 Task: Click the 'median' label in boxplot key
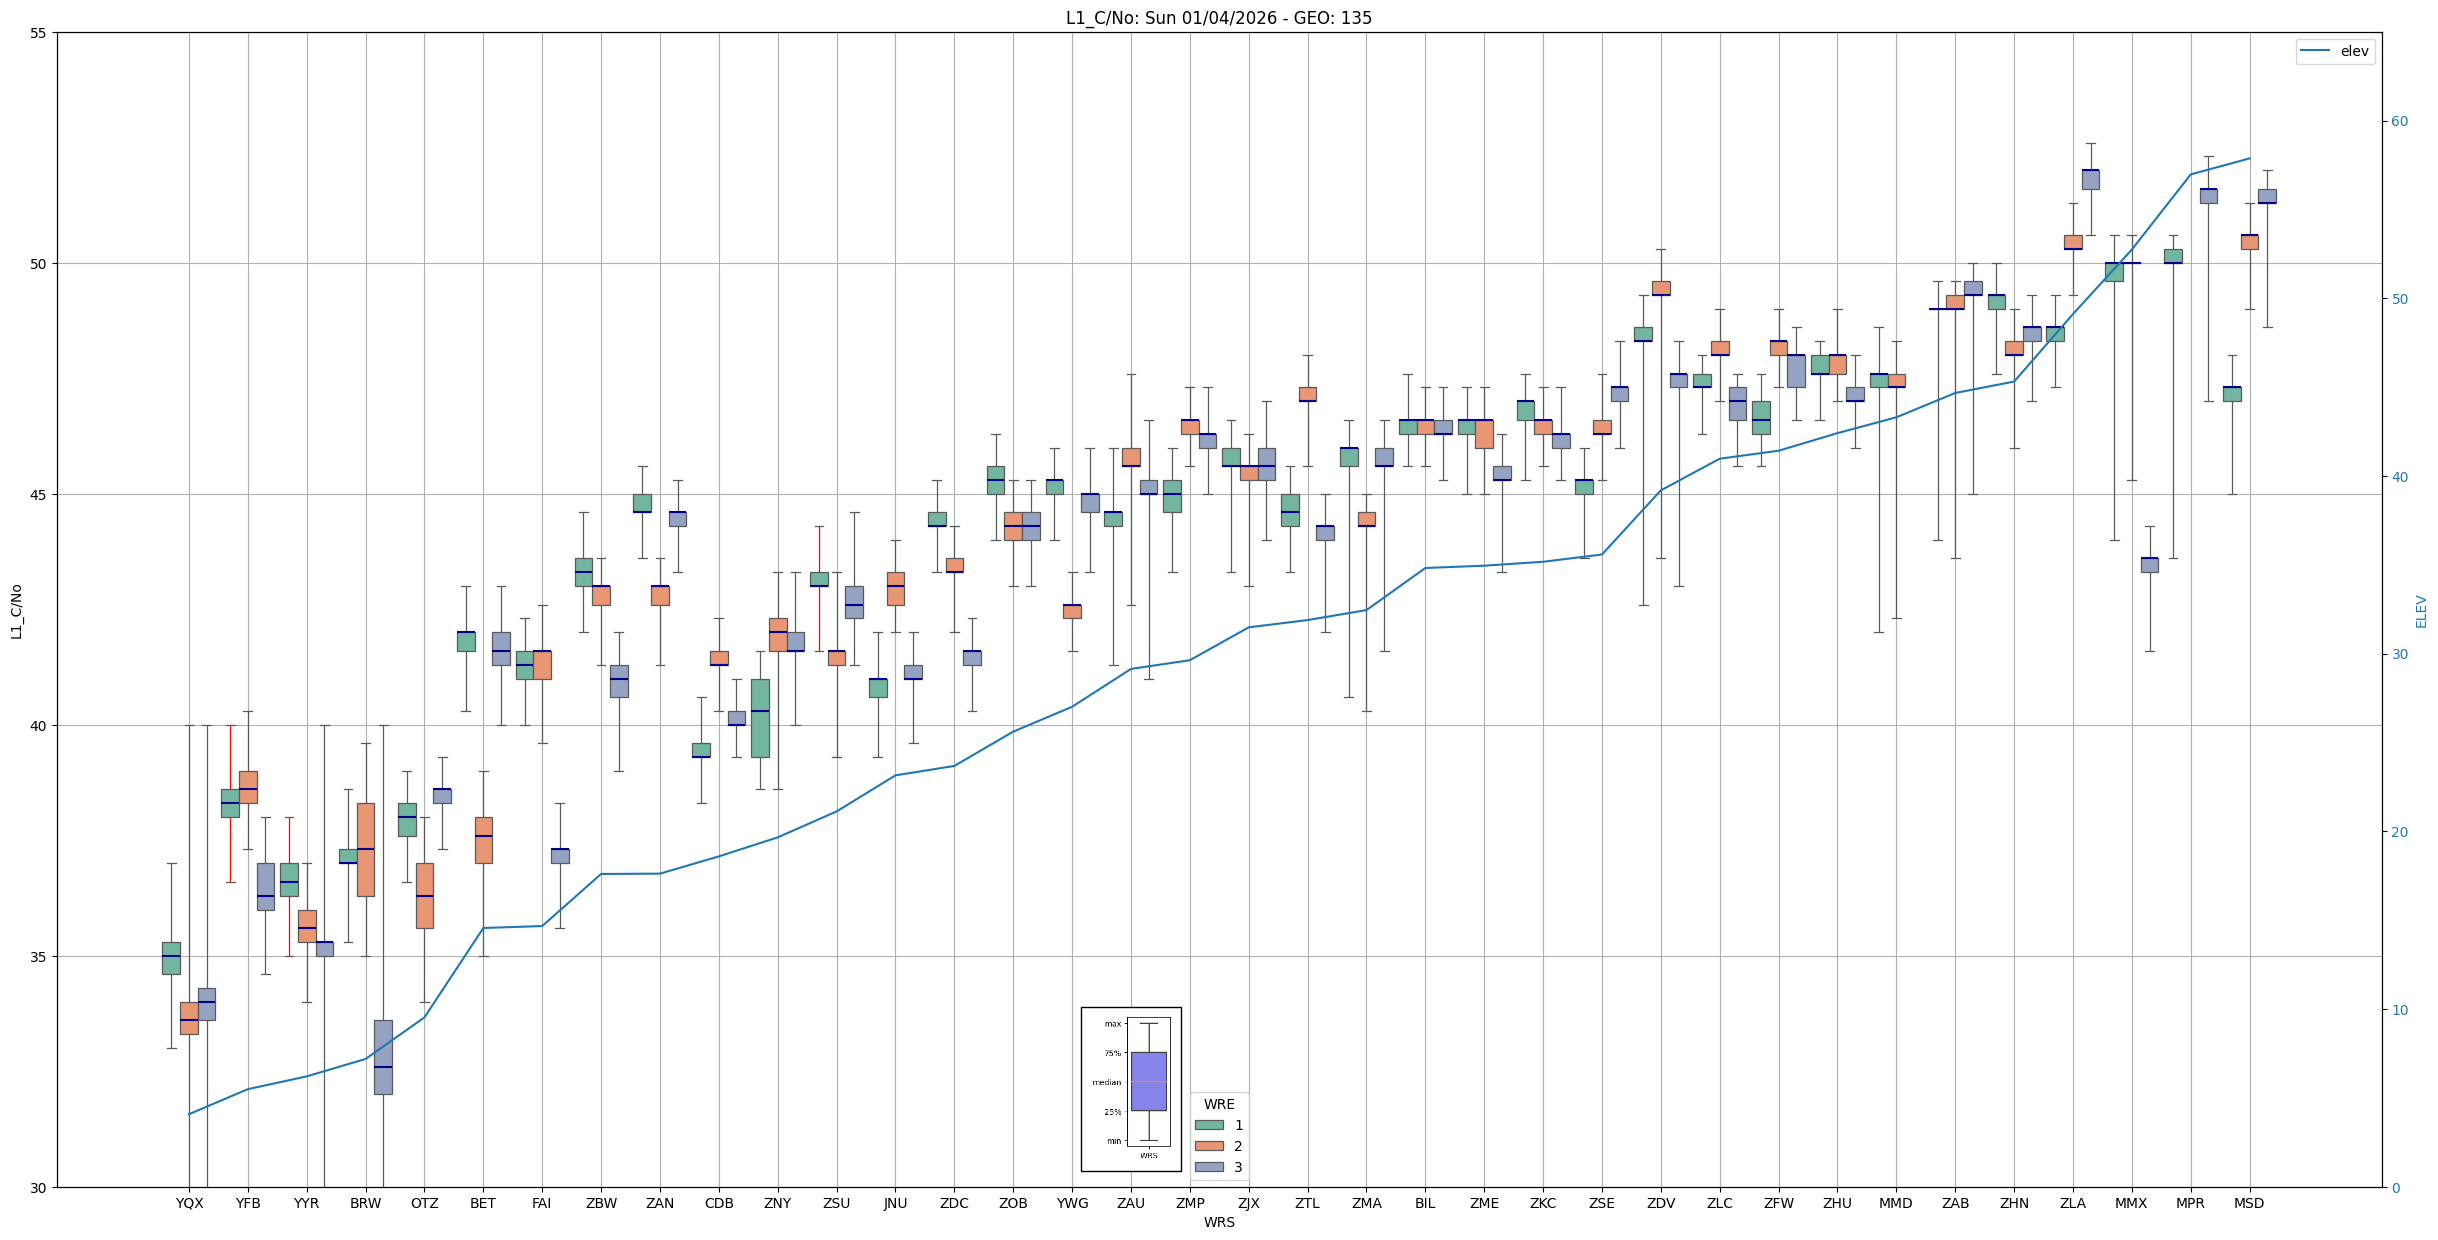pyautogui.click(x=1106, y=1082)
